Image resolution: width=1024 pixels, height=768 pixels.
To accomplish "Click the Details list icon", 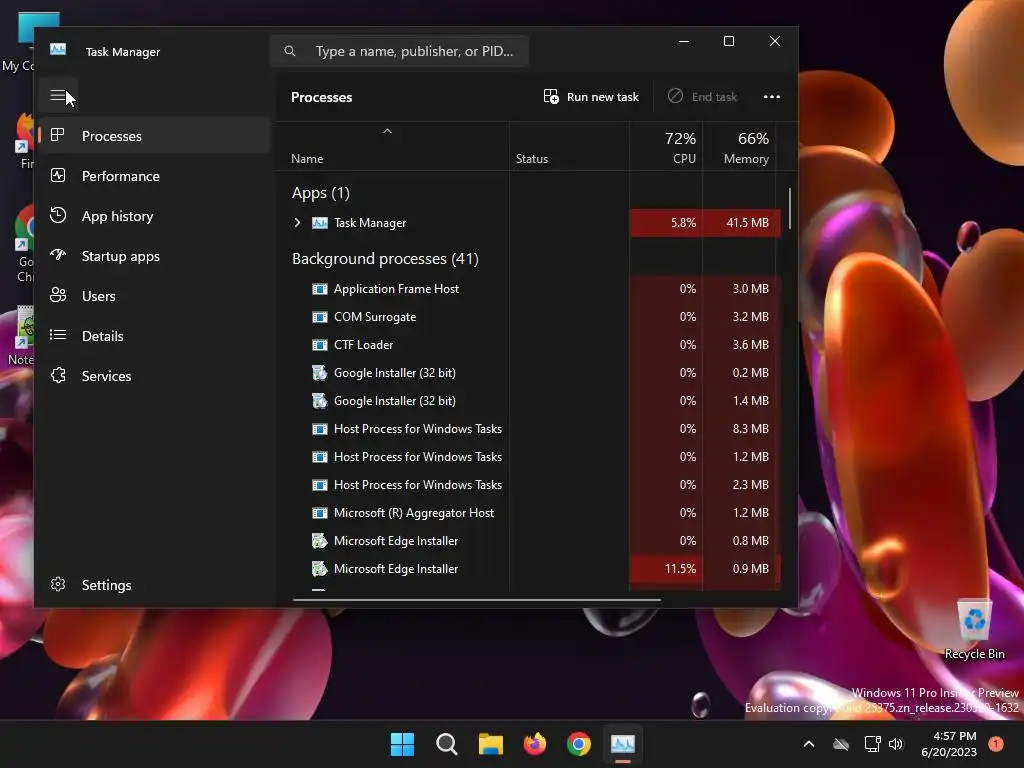I will (58, 335).
